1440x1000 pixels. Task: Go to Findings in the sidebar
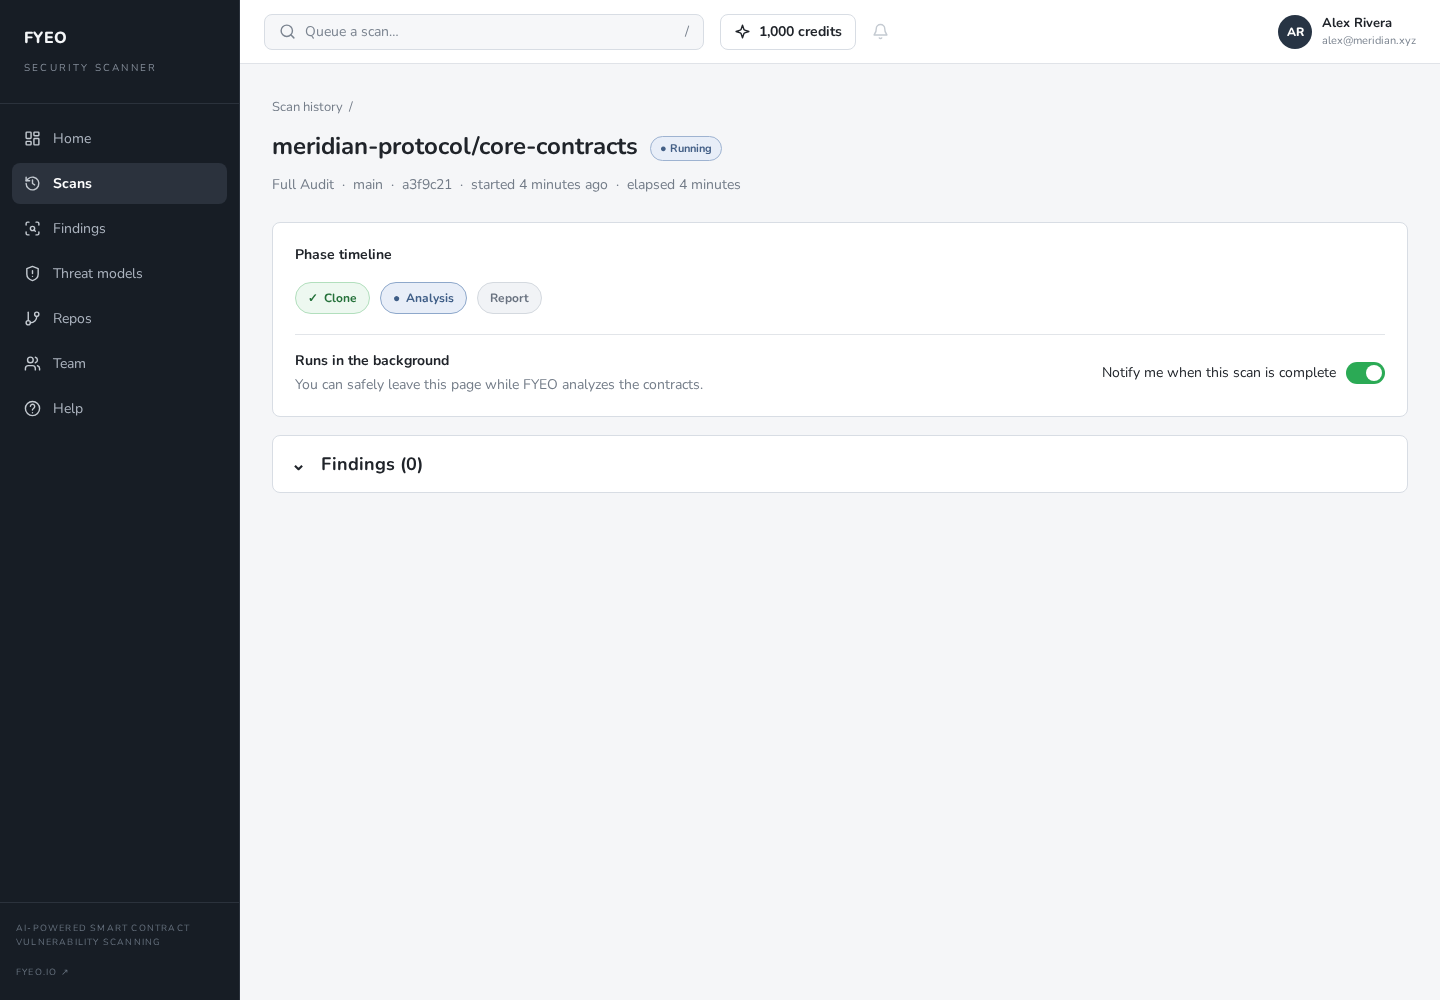click(119, 229)
